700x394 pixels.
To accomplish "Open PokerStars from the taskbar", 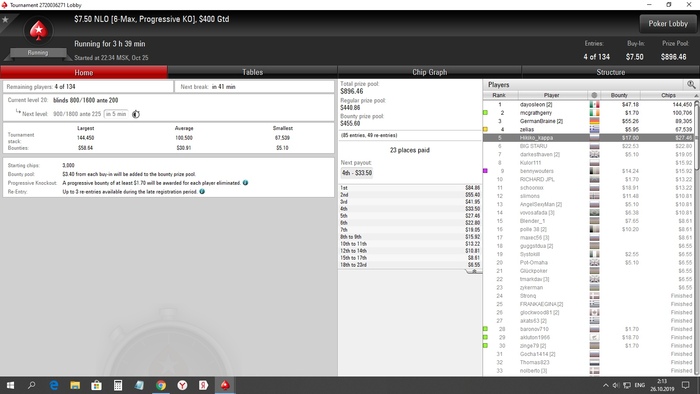I will (225, 385).
